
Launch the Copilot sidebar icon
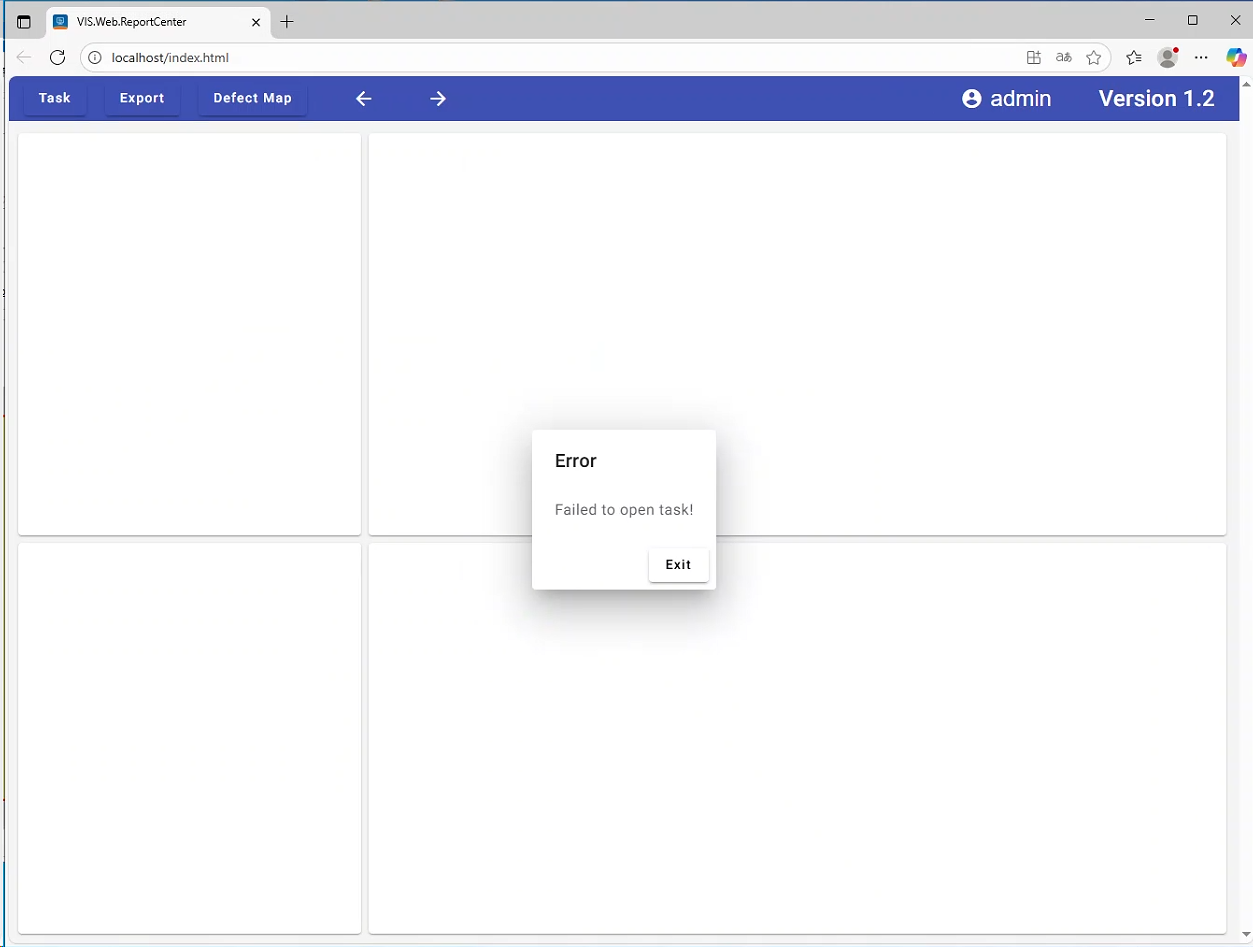(x=1236, y=57)
